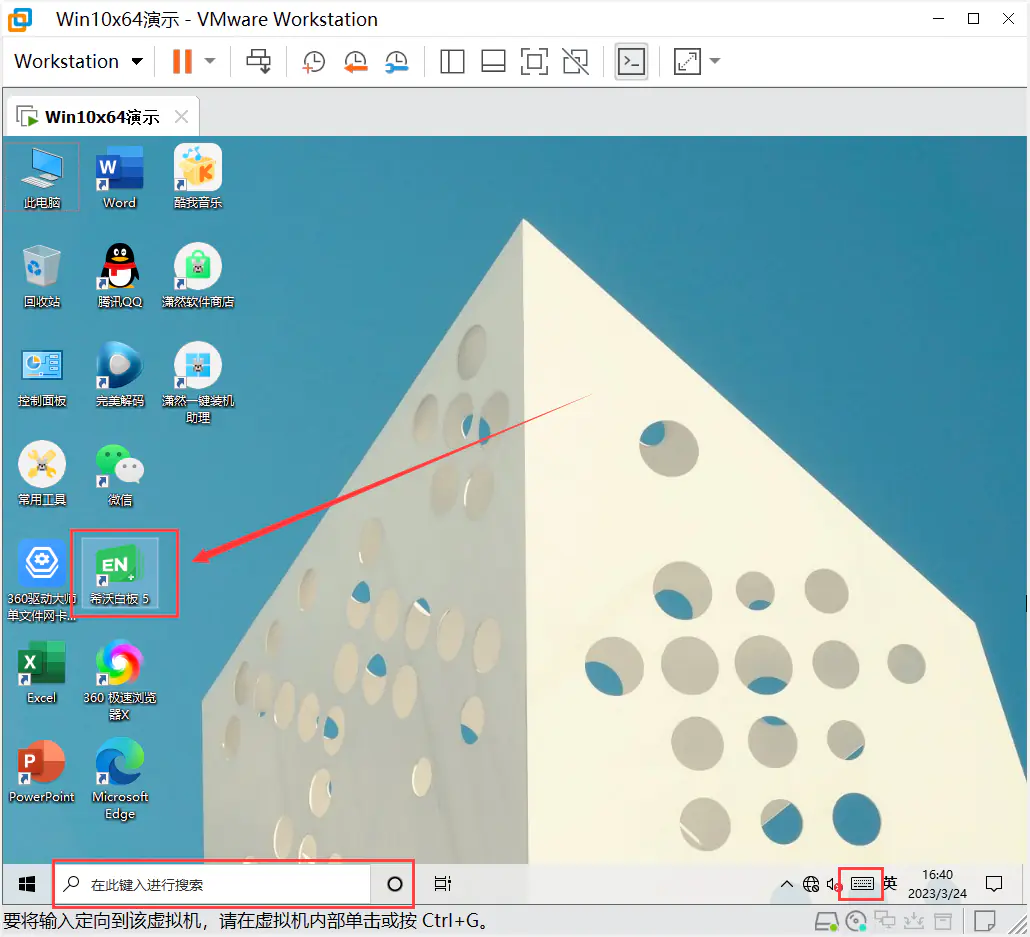1030x937 pixels.
Task: Click the hard disk device status icon
Action: pyautogui.click(x=826, y=920)
